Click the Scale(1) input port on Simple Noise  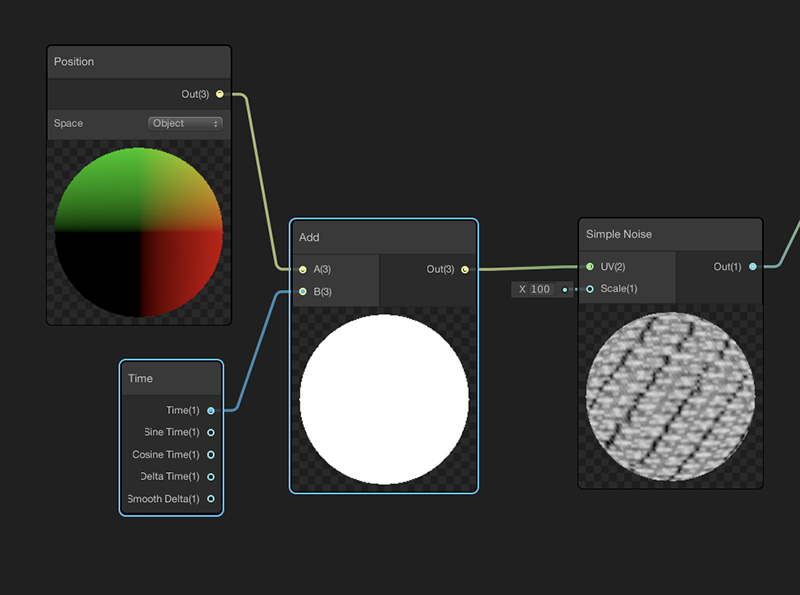(590, 289)
